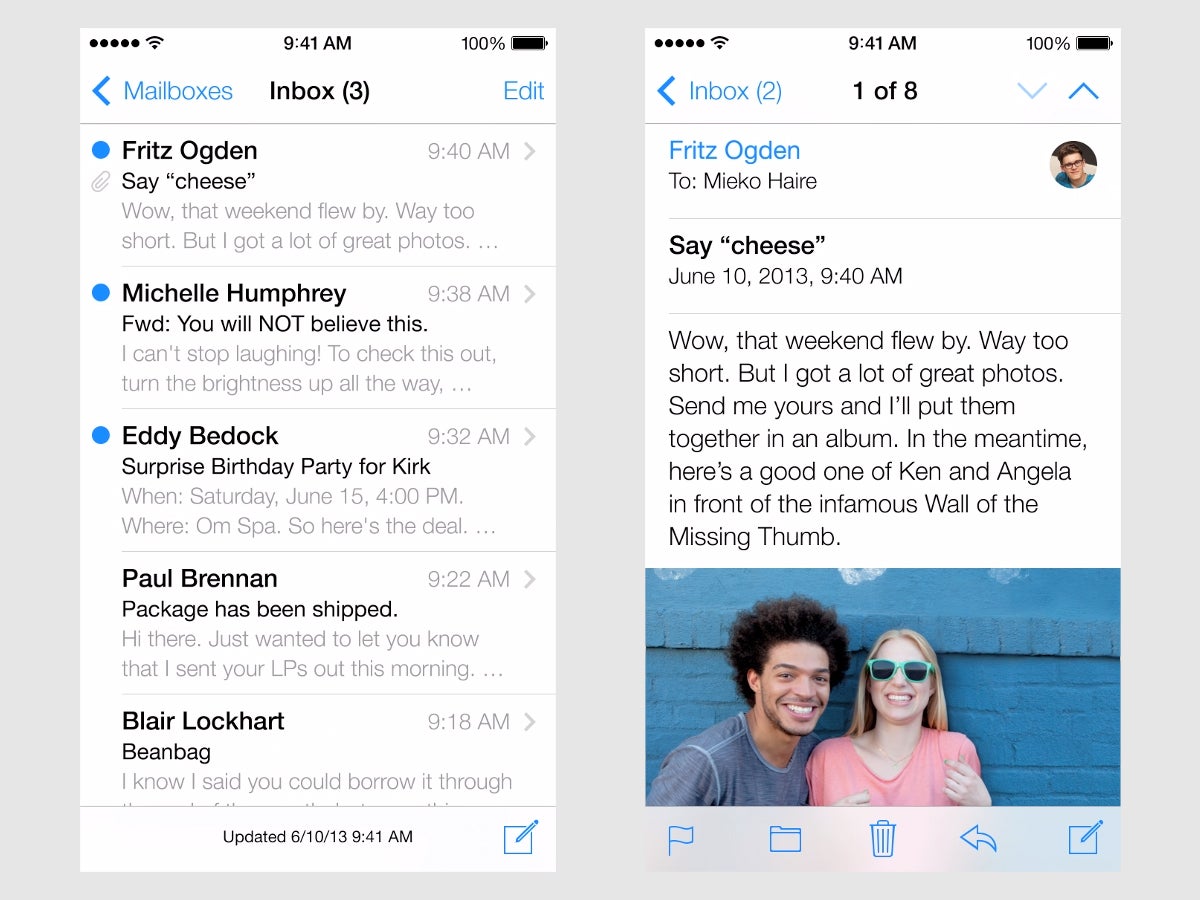1200x900 pixels.
Task: Select the Paul Brennan message row
Action: pos(318,623)
